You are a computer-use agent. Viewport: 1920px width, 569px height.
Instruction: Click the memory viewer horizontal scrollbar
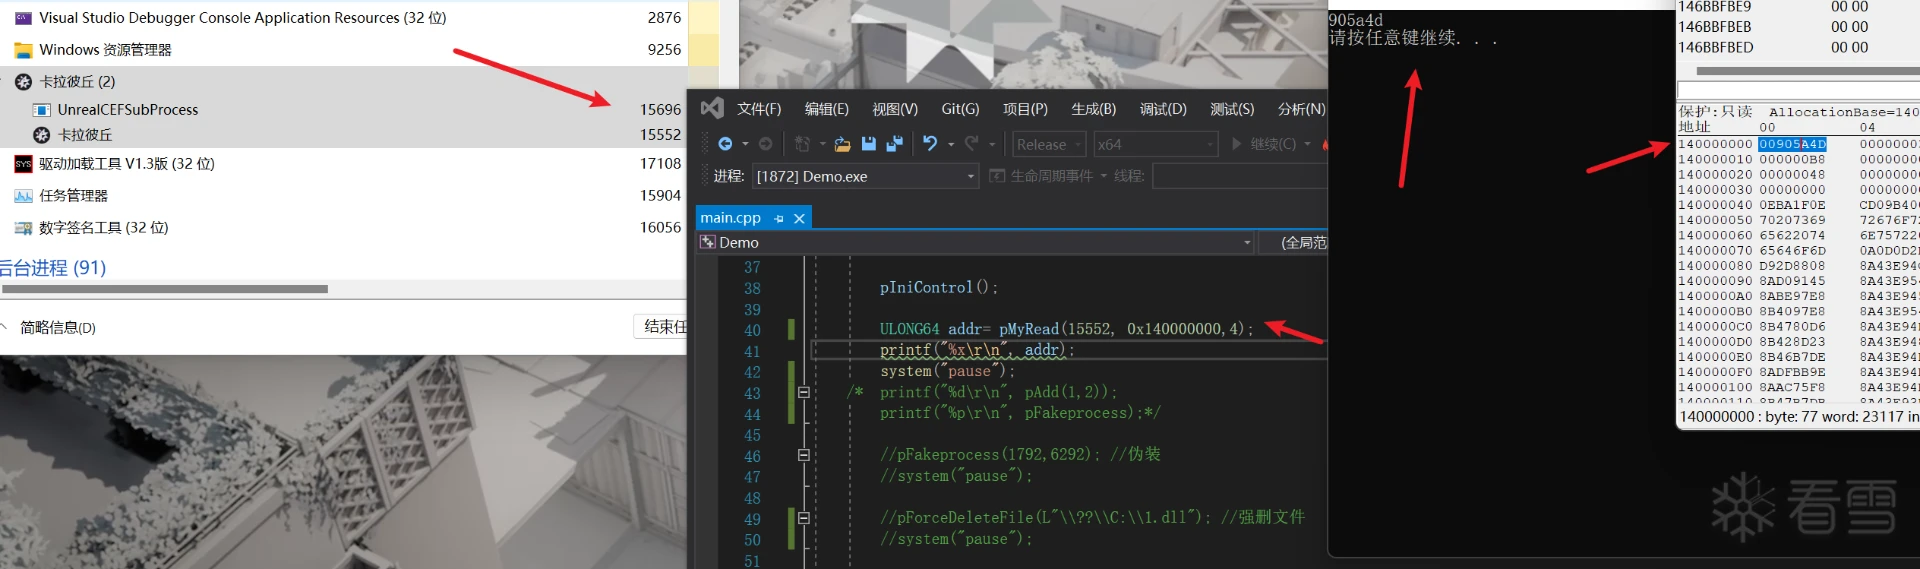[1808, 71]
